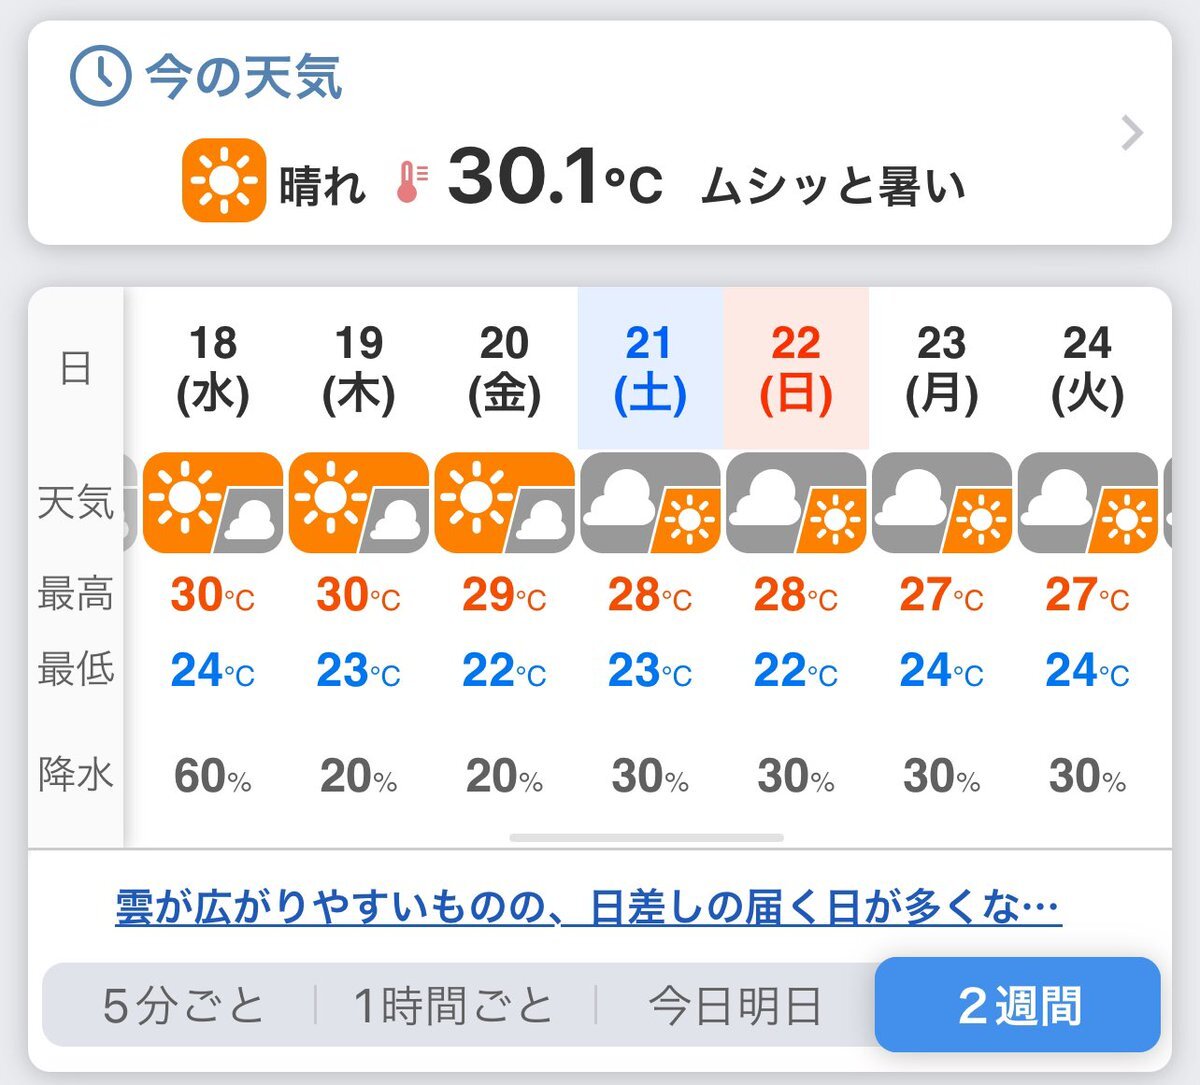Select the Saturday 21 (土) date column header
The height and width of the screenshot is (1085, 1200).
coord(650,368)
